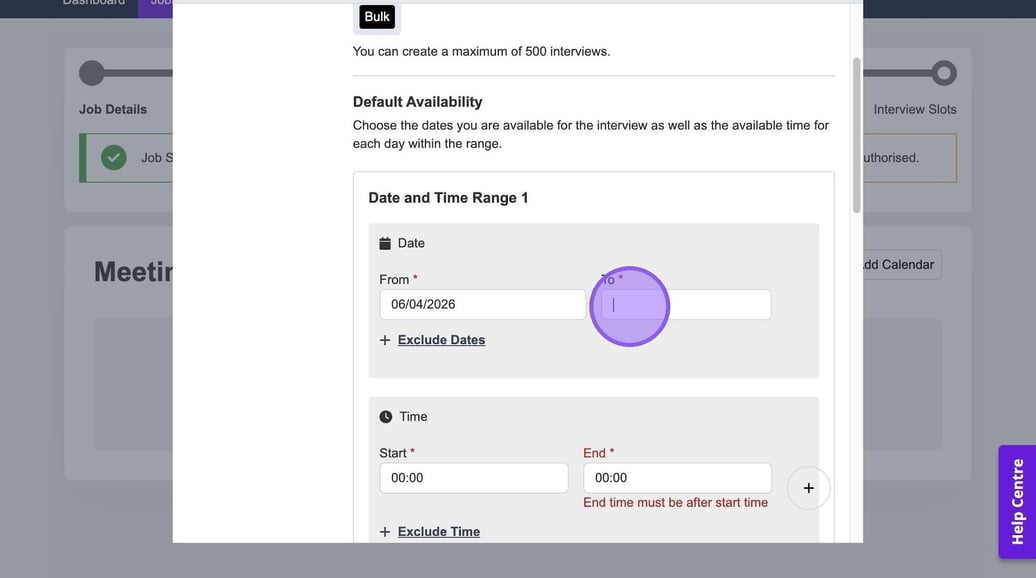
Task: Click the plus icon before Exclude Time
Action: point(385,532)
